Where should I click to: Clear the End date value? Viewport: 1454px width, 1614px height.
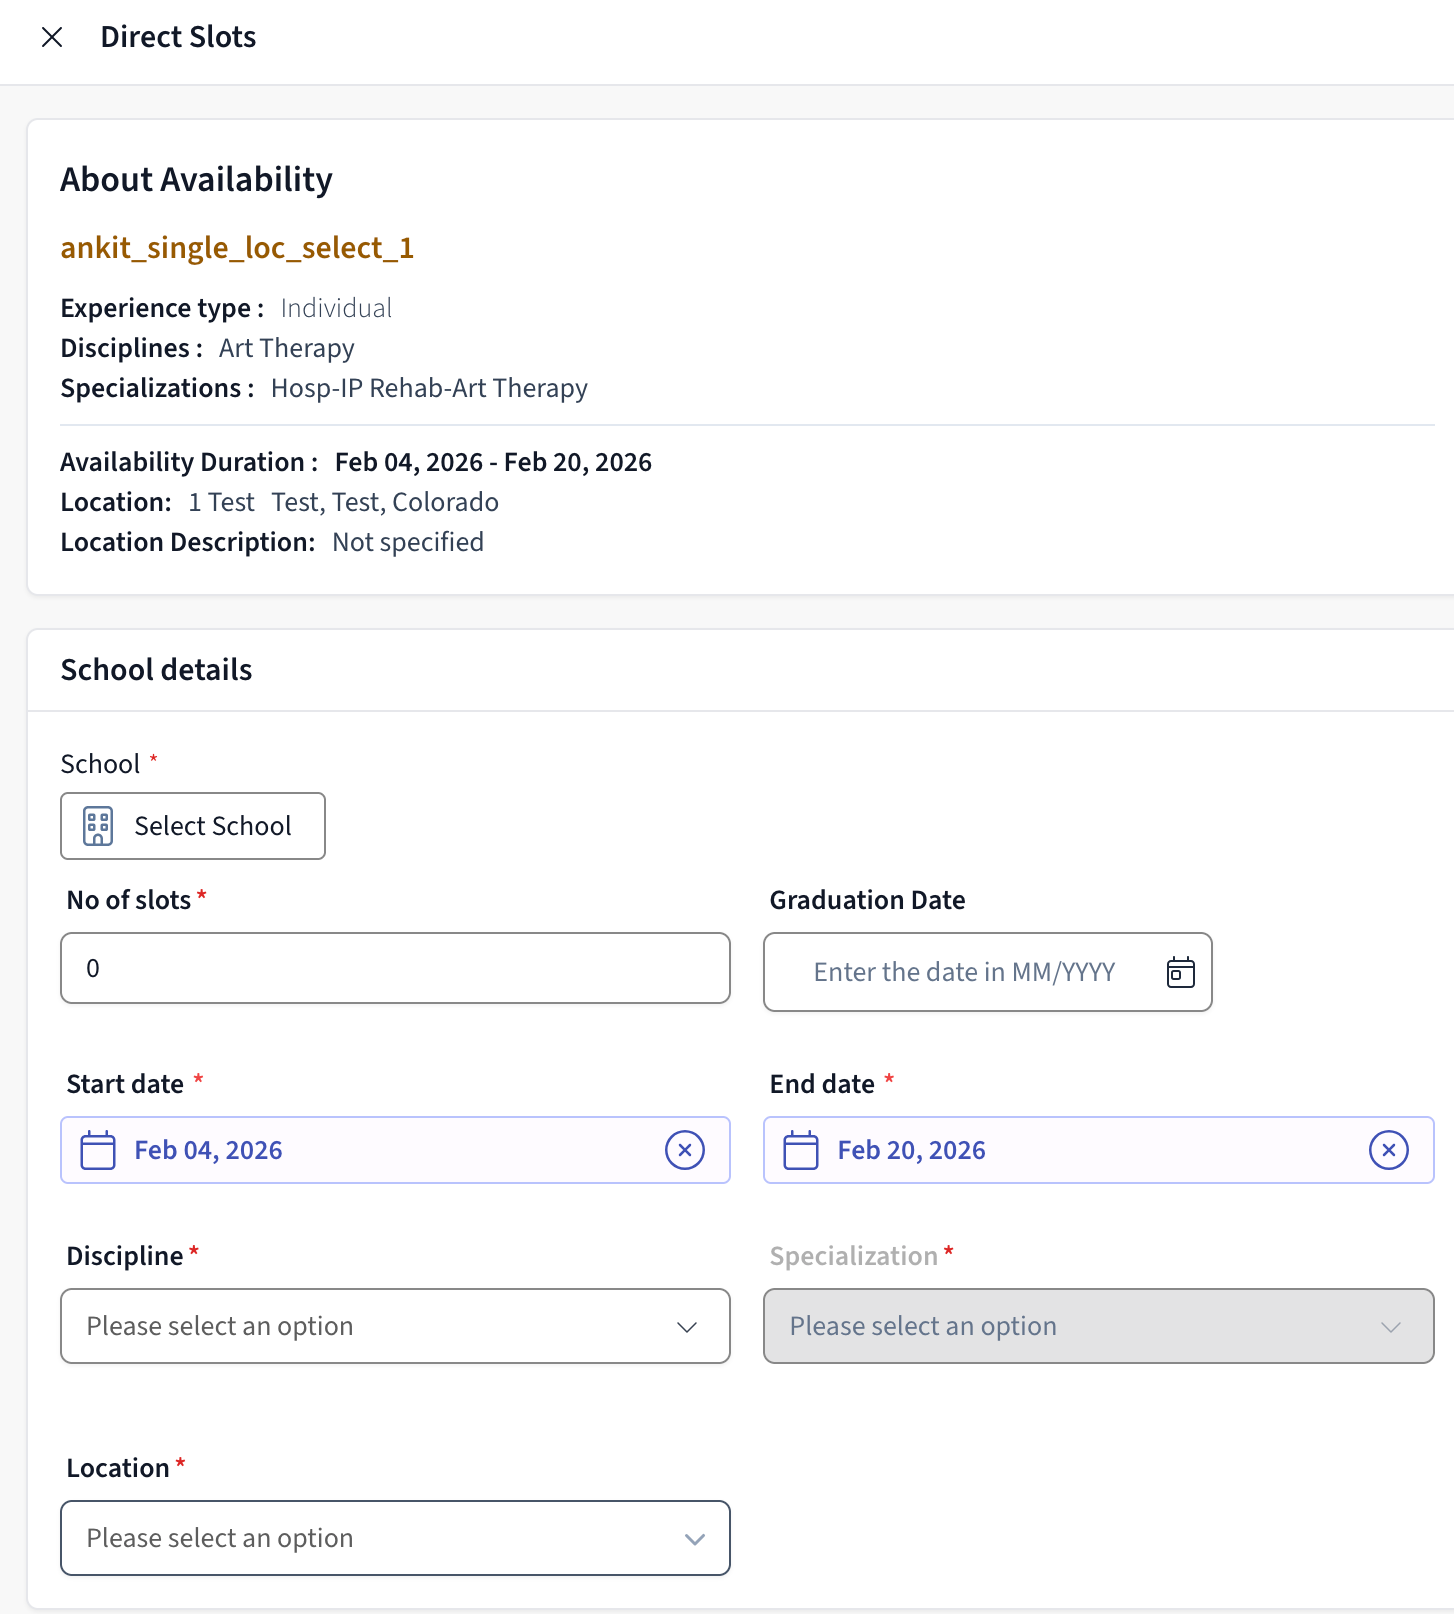(1388, 1150)
